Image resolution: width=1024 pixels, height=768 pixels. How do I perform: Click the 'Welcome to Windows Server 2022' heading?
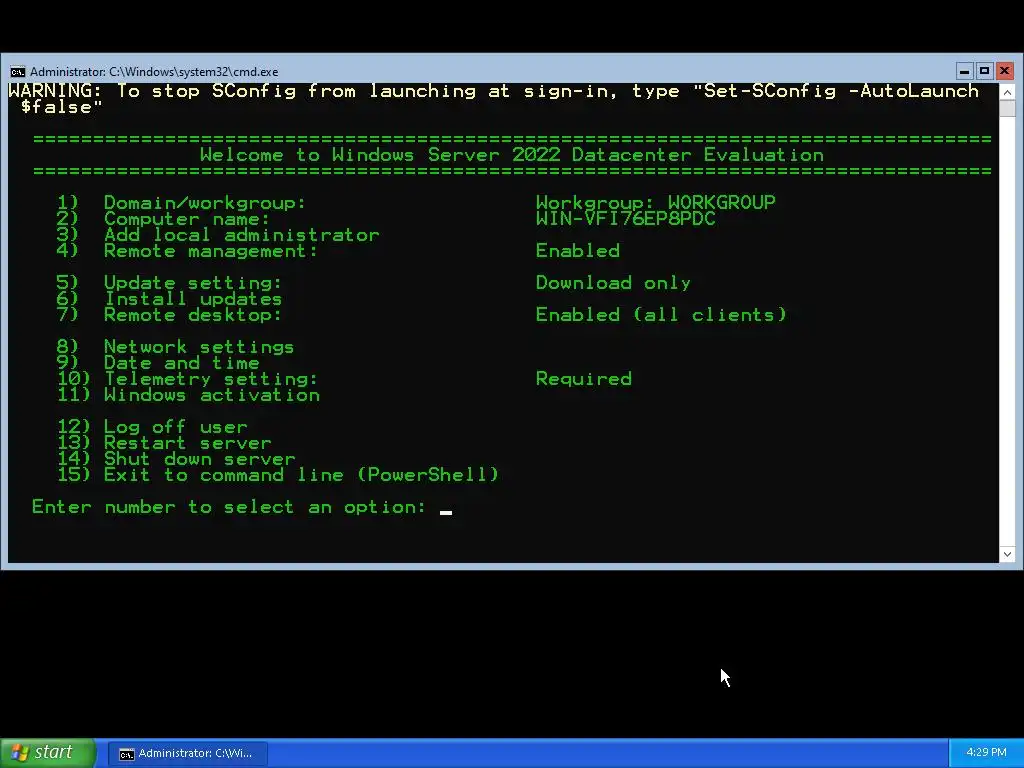(512, 155)
